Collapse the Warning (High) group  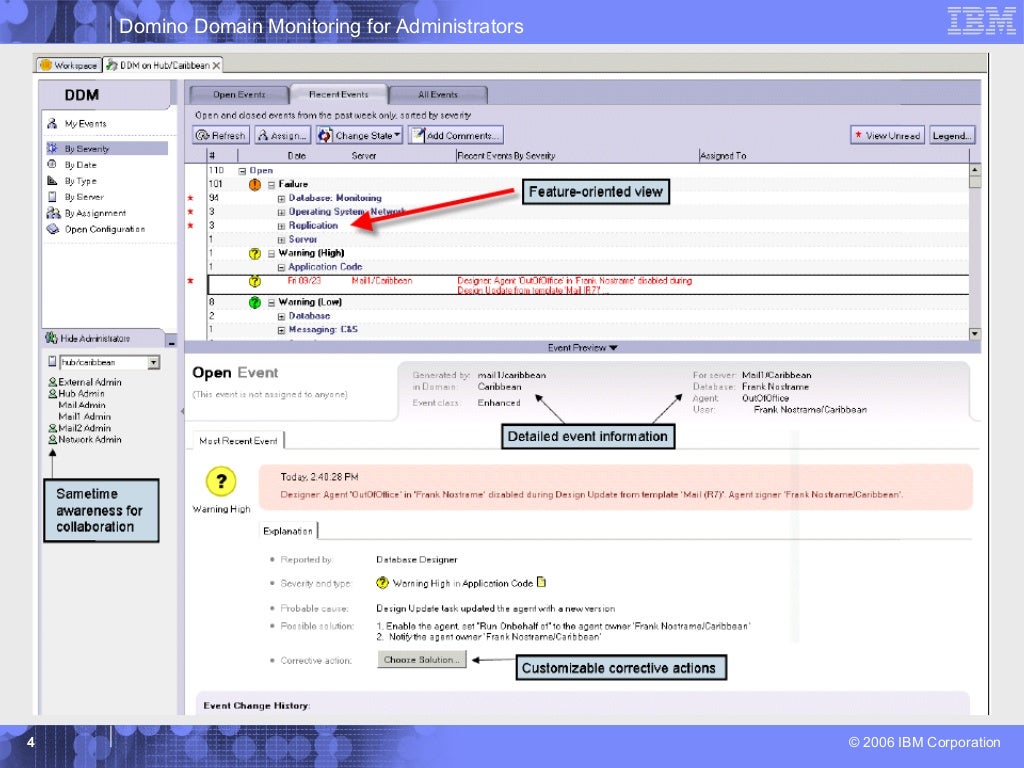pyautogui.click(x=271, y=253)
